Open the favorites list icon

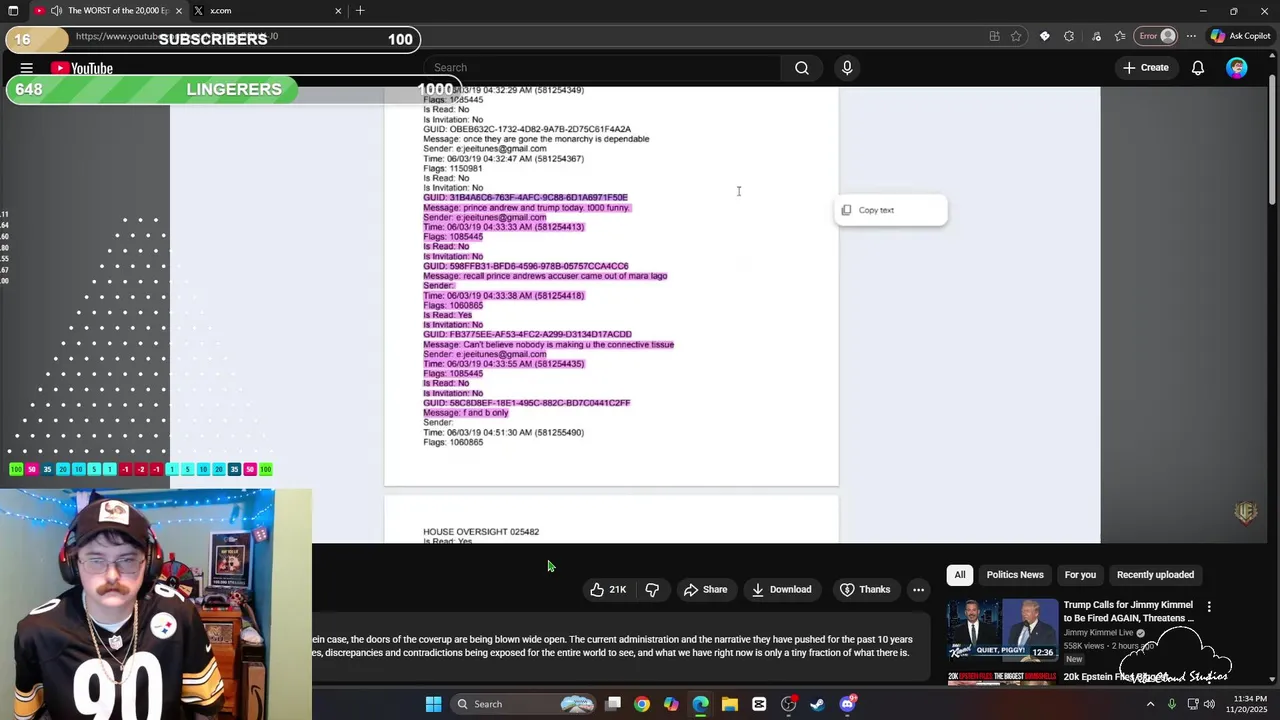pos(1120,36)
